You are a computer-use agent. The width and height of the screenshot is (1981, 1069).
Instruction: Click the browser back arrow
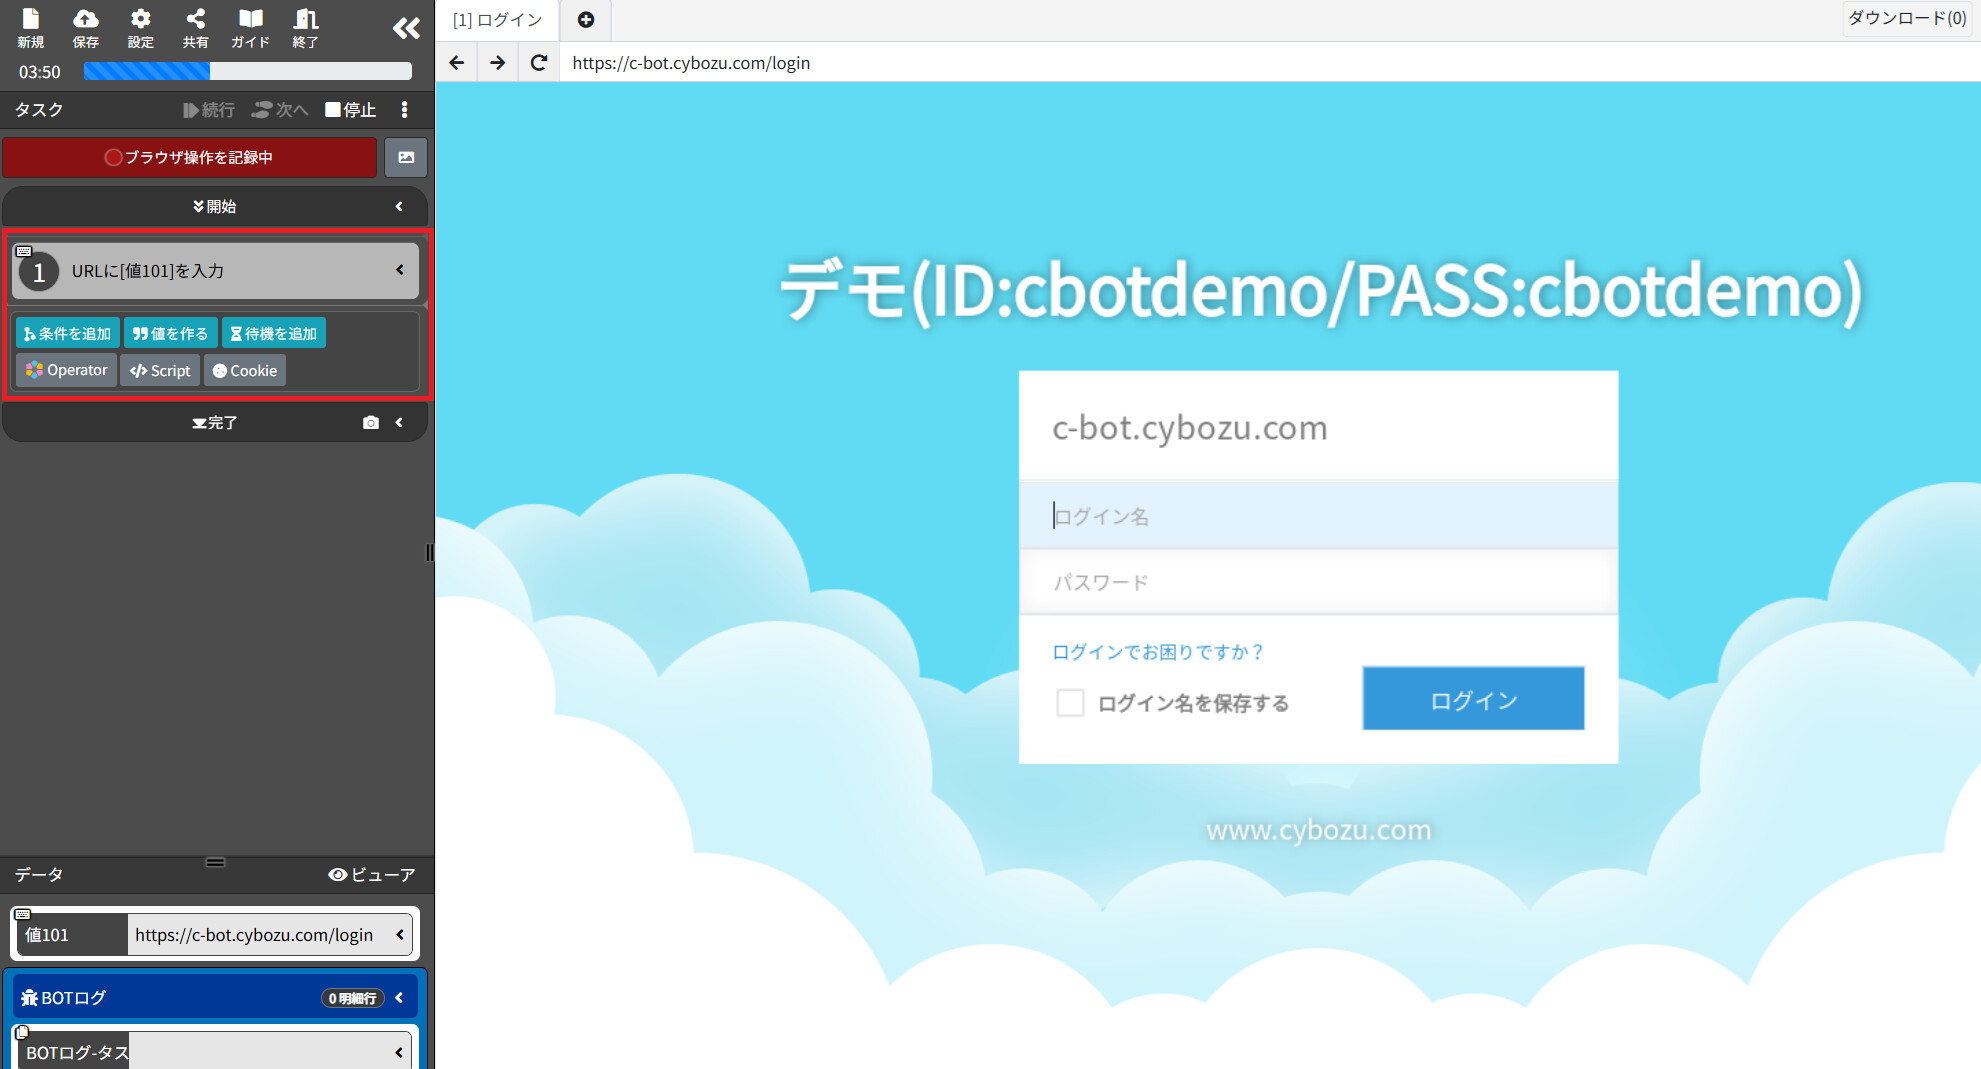tap(457, 63)
